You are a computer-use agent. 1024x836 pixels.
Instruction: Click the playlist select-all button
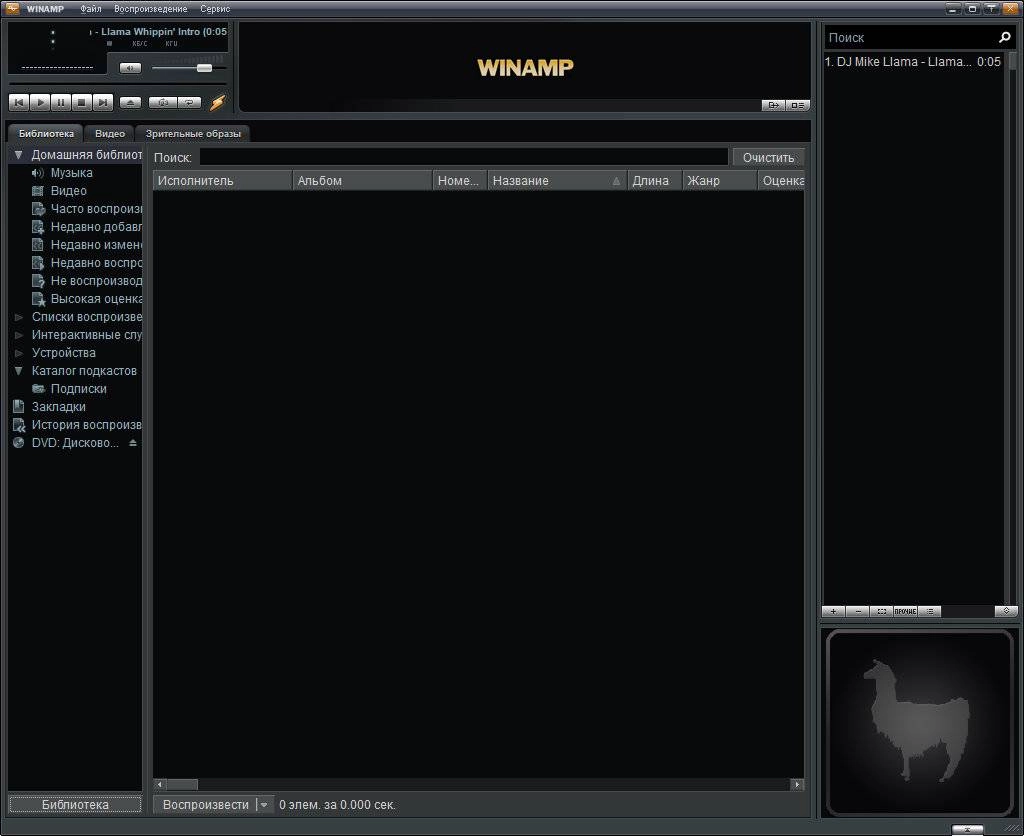coord(882,611)
